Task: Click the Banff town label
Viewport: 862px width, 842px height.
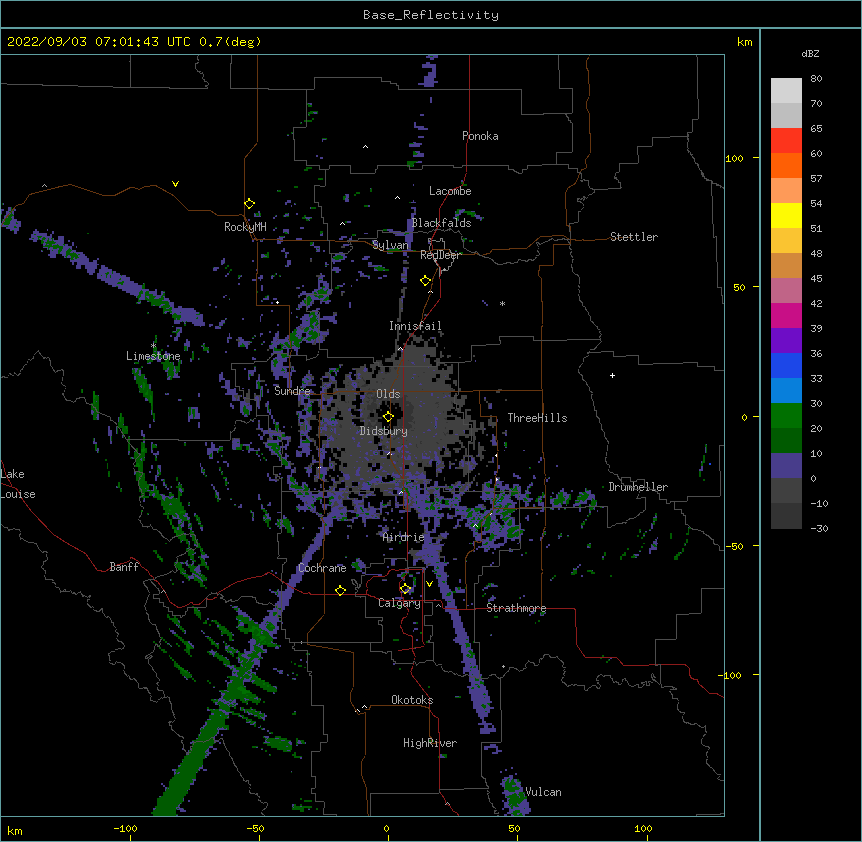Action: tap(124, 567)
